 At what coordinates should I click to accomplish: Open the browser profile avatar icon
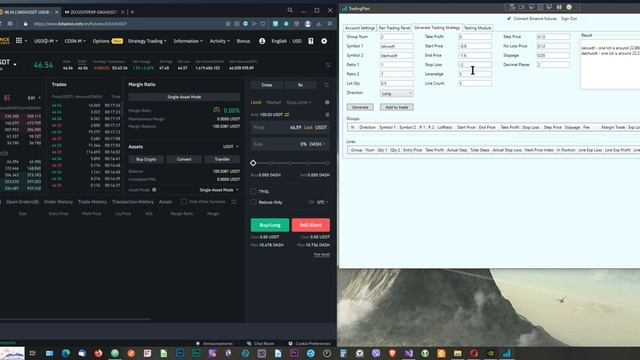point(308,24)
